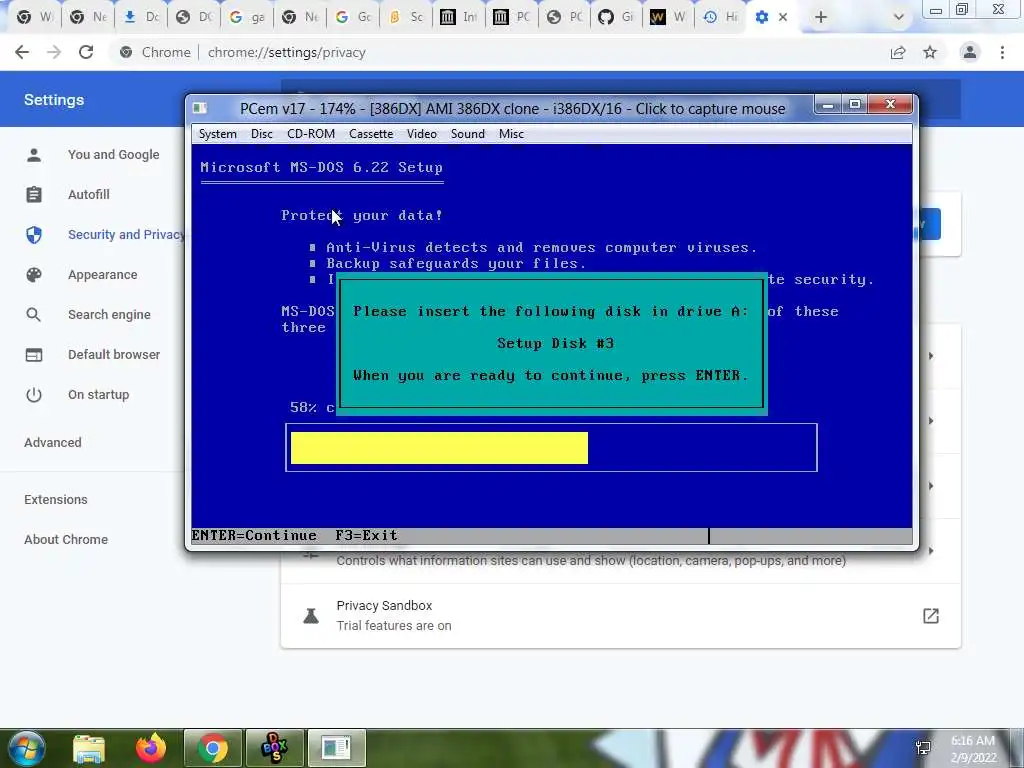Click the Chrome share page icon

pyautogui.click(x=898, y=52)
